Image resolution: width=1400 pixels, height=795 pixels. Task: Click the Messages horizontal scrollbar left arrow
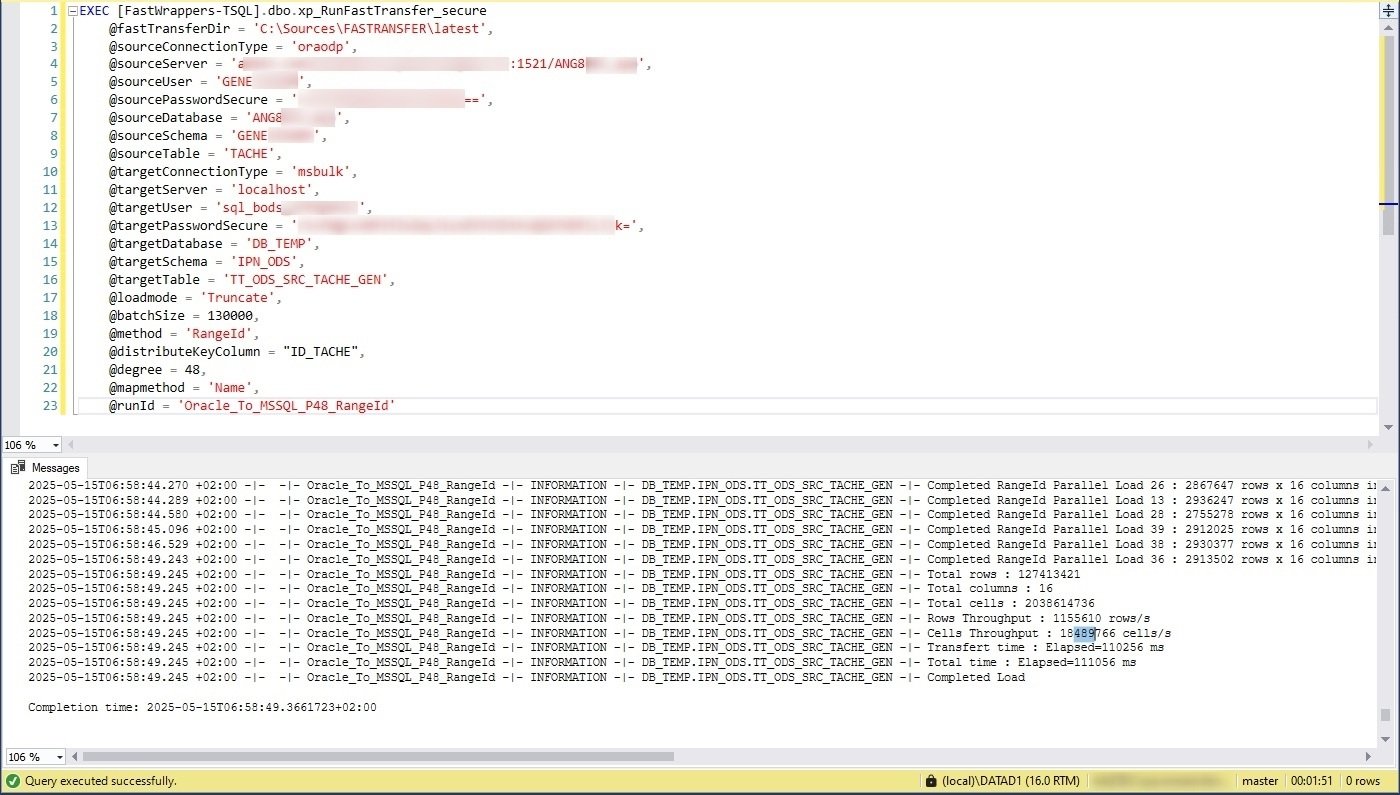tap(74, 757)
